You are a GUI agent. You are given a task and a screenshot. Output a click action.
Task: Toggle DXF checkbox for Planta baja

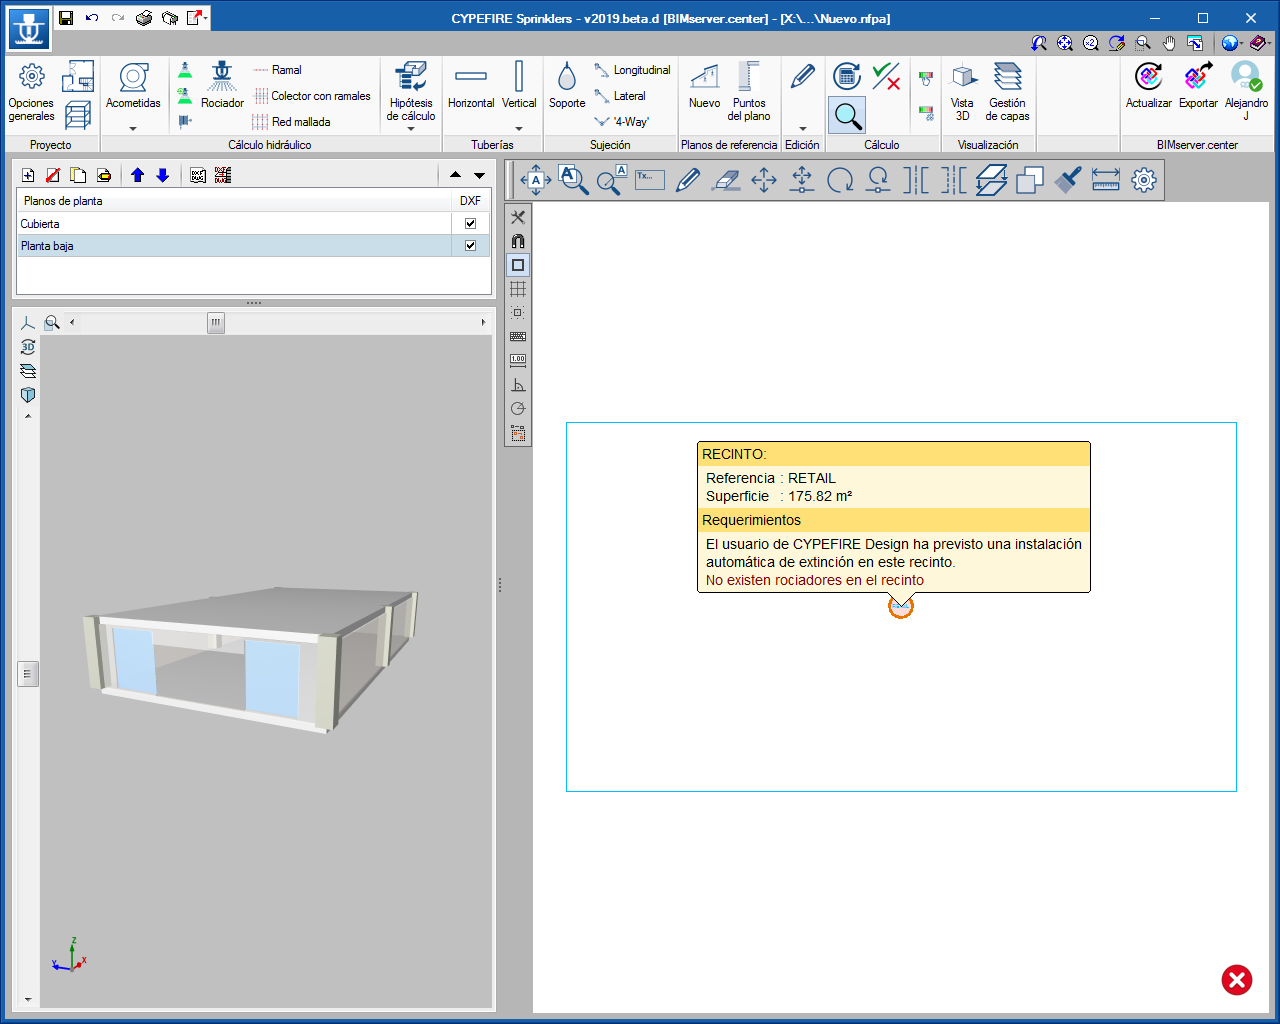coord(470,245)
